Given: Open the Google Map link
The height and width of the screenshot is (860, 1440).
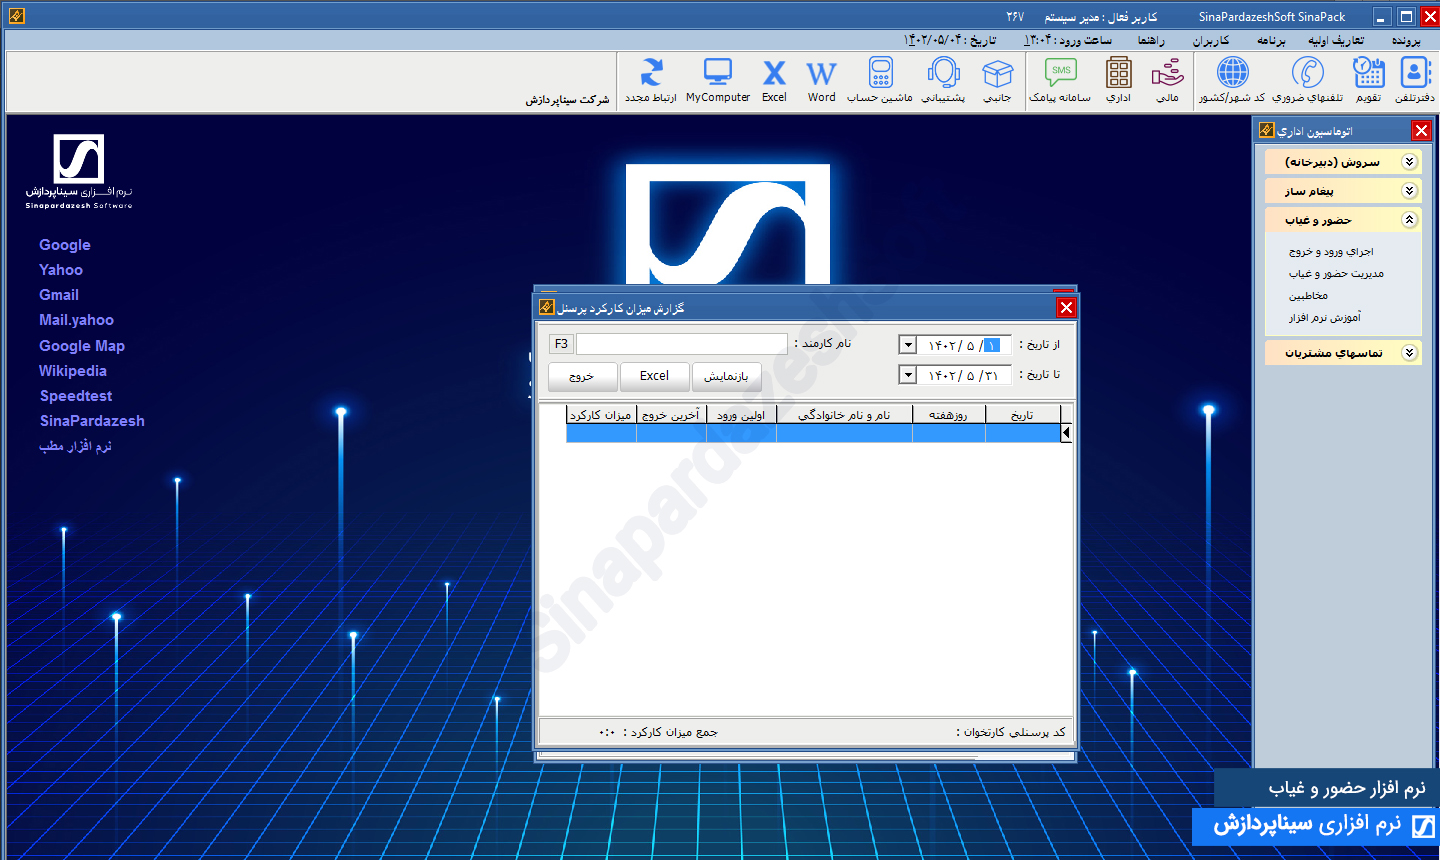Looking at the screenshot, I should [82, 346].
